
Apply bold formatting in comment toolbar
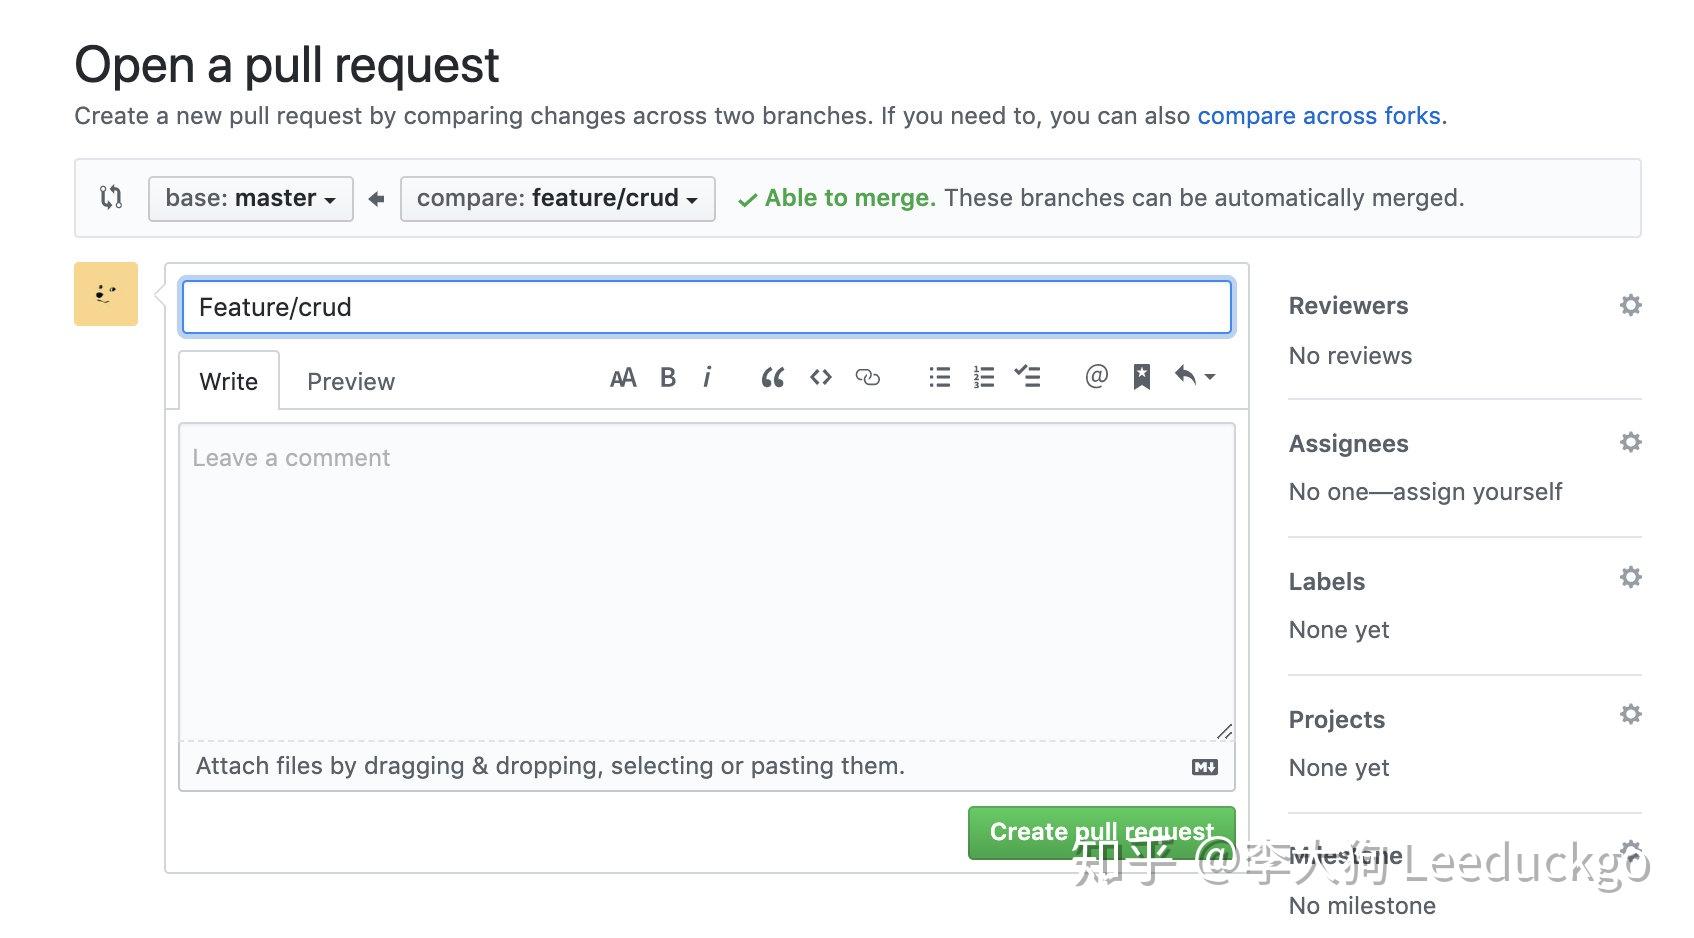pyautogui.click(x=668, y=378)
